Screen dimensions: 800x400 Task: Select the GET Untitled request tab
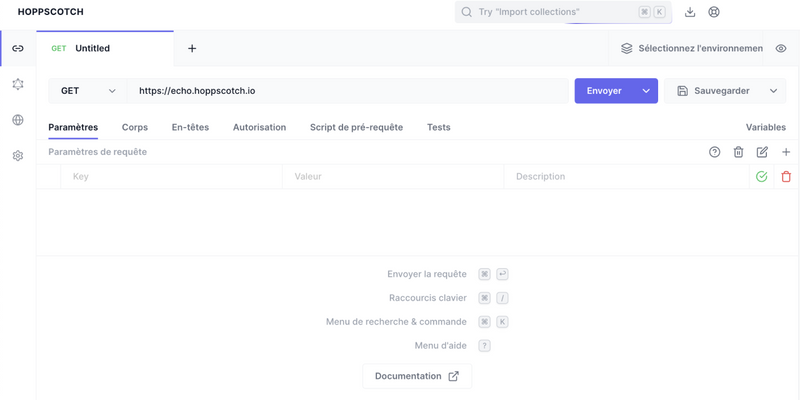click(105, 48)
